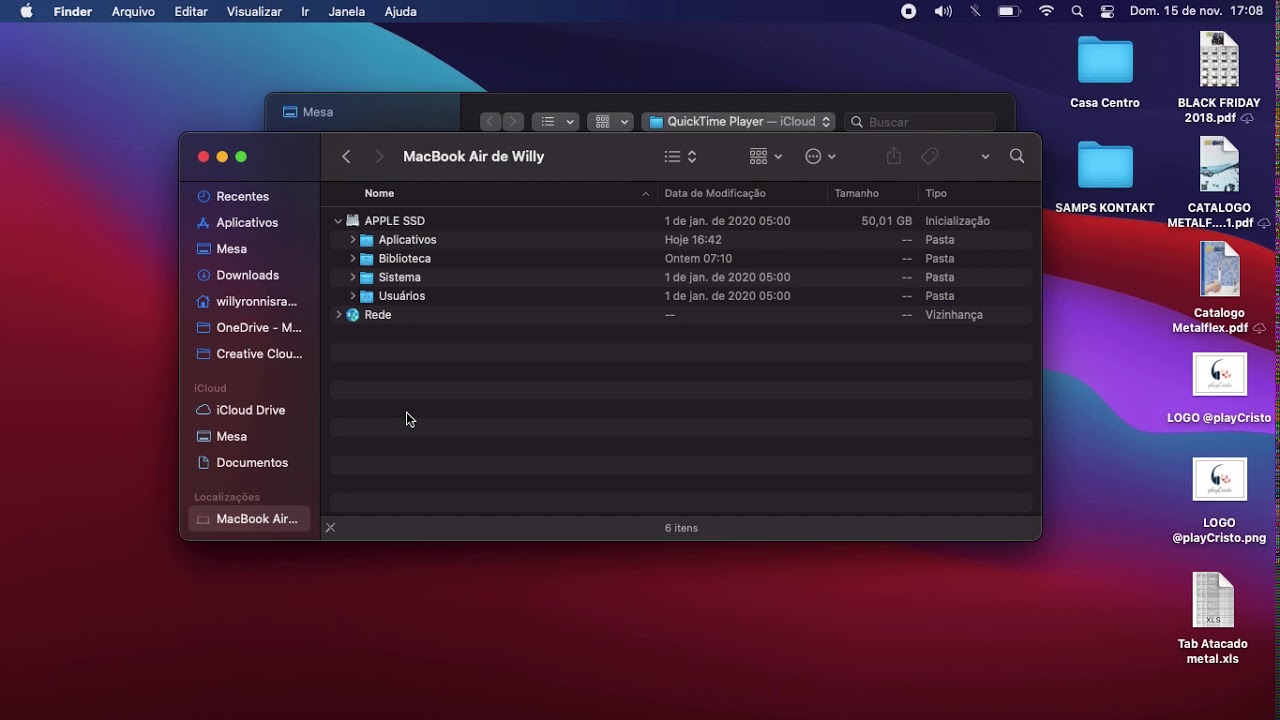This screenshot has height=720, width=1280.
Task: Expand the Sistema folder row
Action: click(352, 277)
